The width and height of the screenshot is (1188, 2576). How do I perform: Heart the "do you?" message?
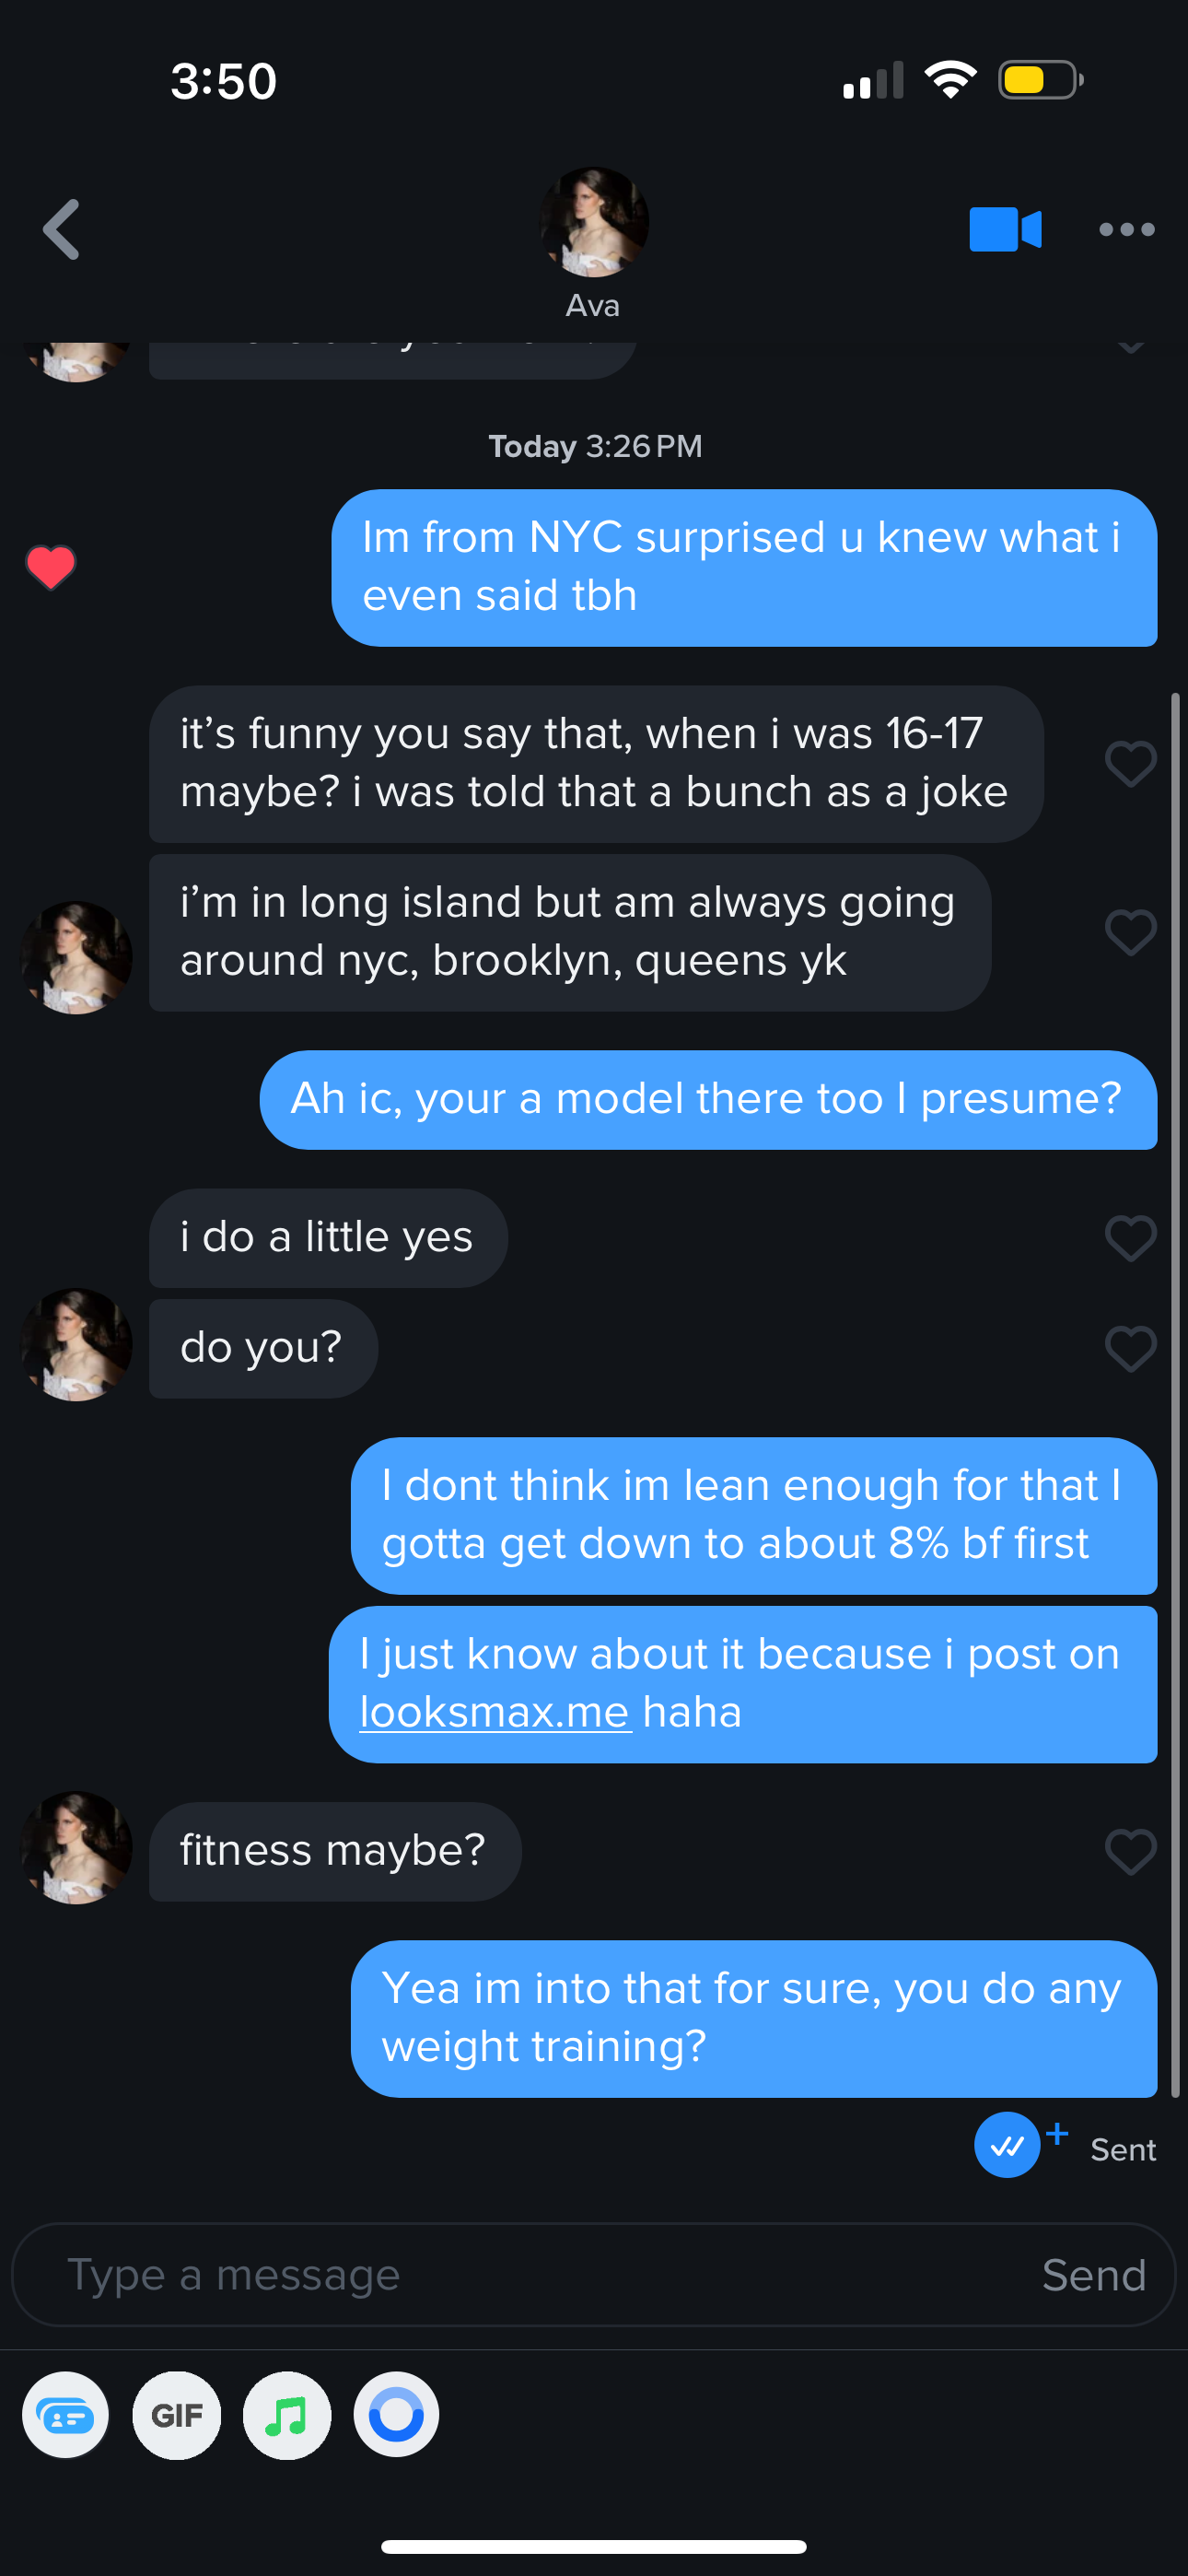(1130, 1349)
